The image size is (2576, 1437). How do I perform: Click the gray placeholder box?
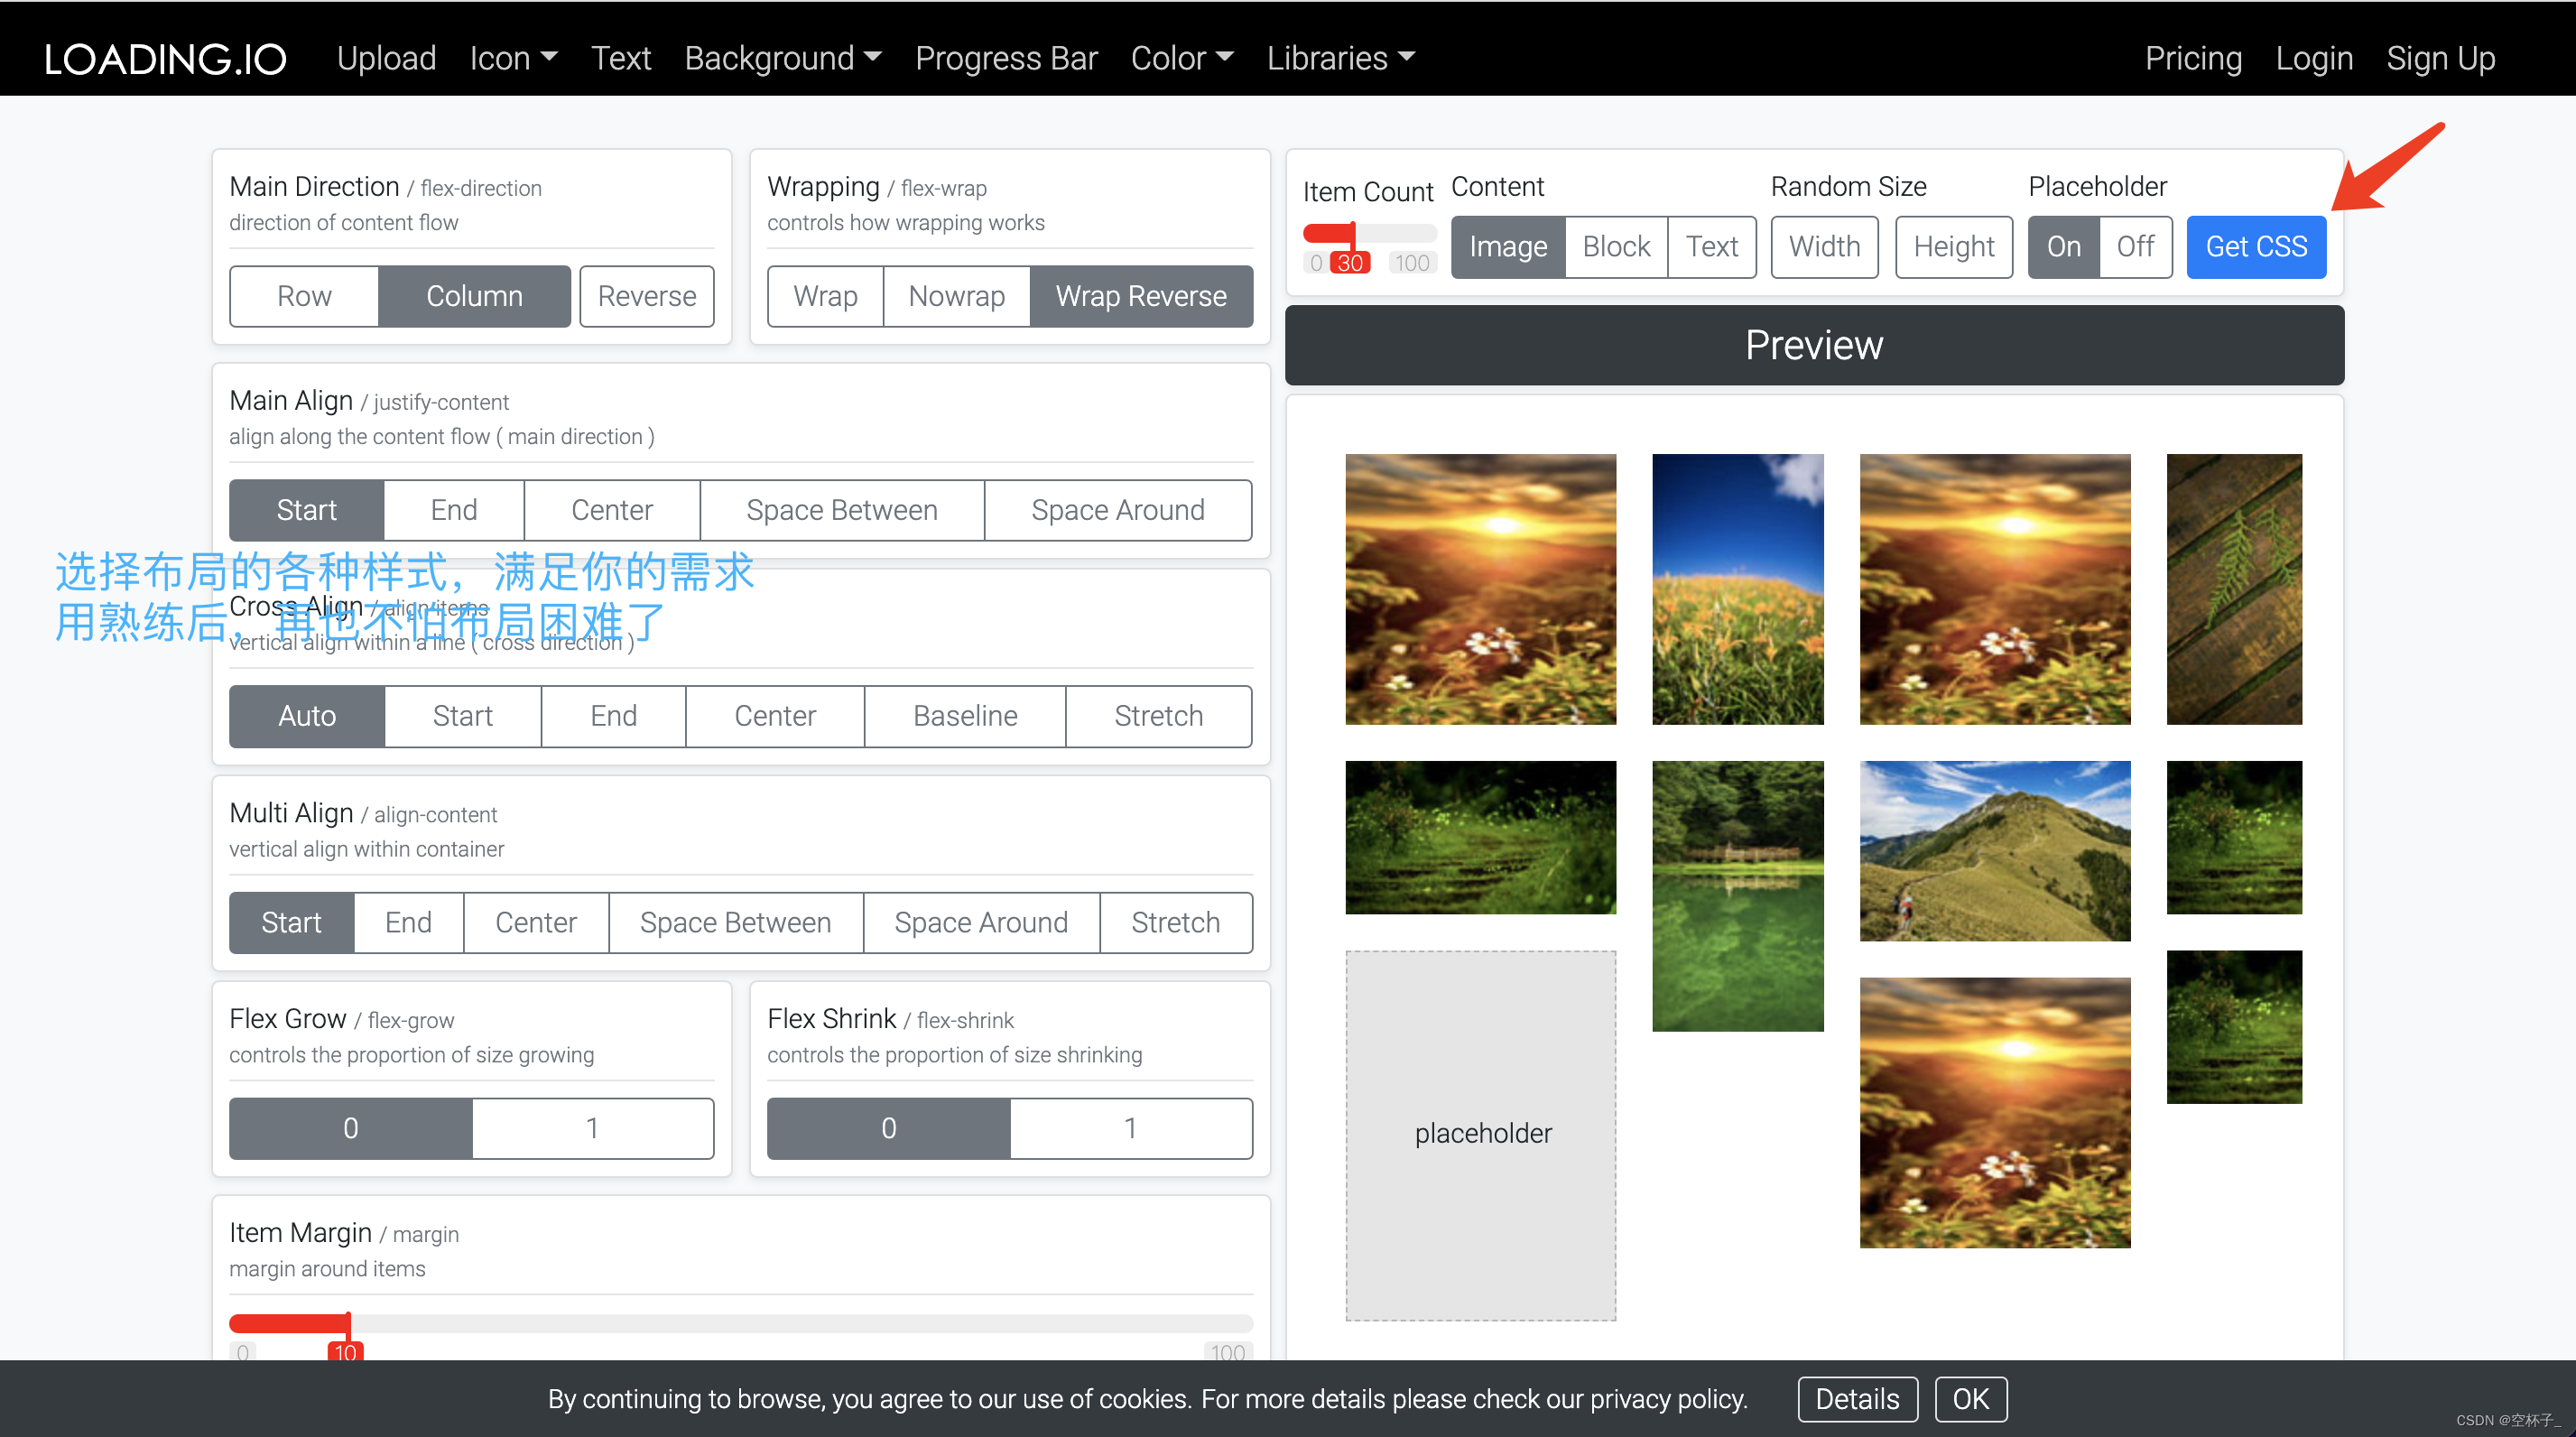point(1480,1134)
